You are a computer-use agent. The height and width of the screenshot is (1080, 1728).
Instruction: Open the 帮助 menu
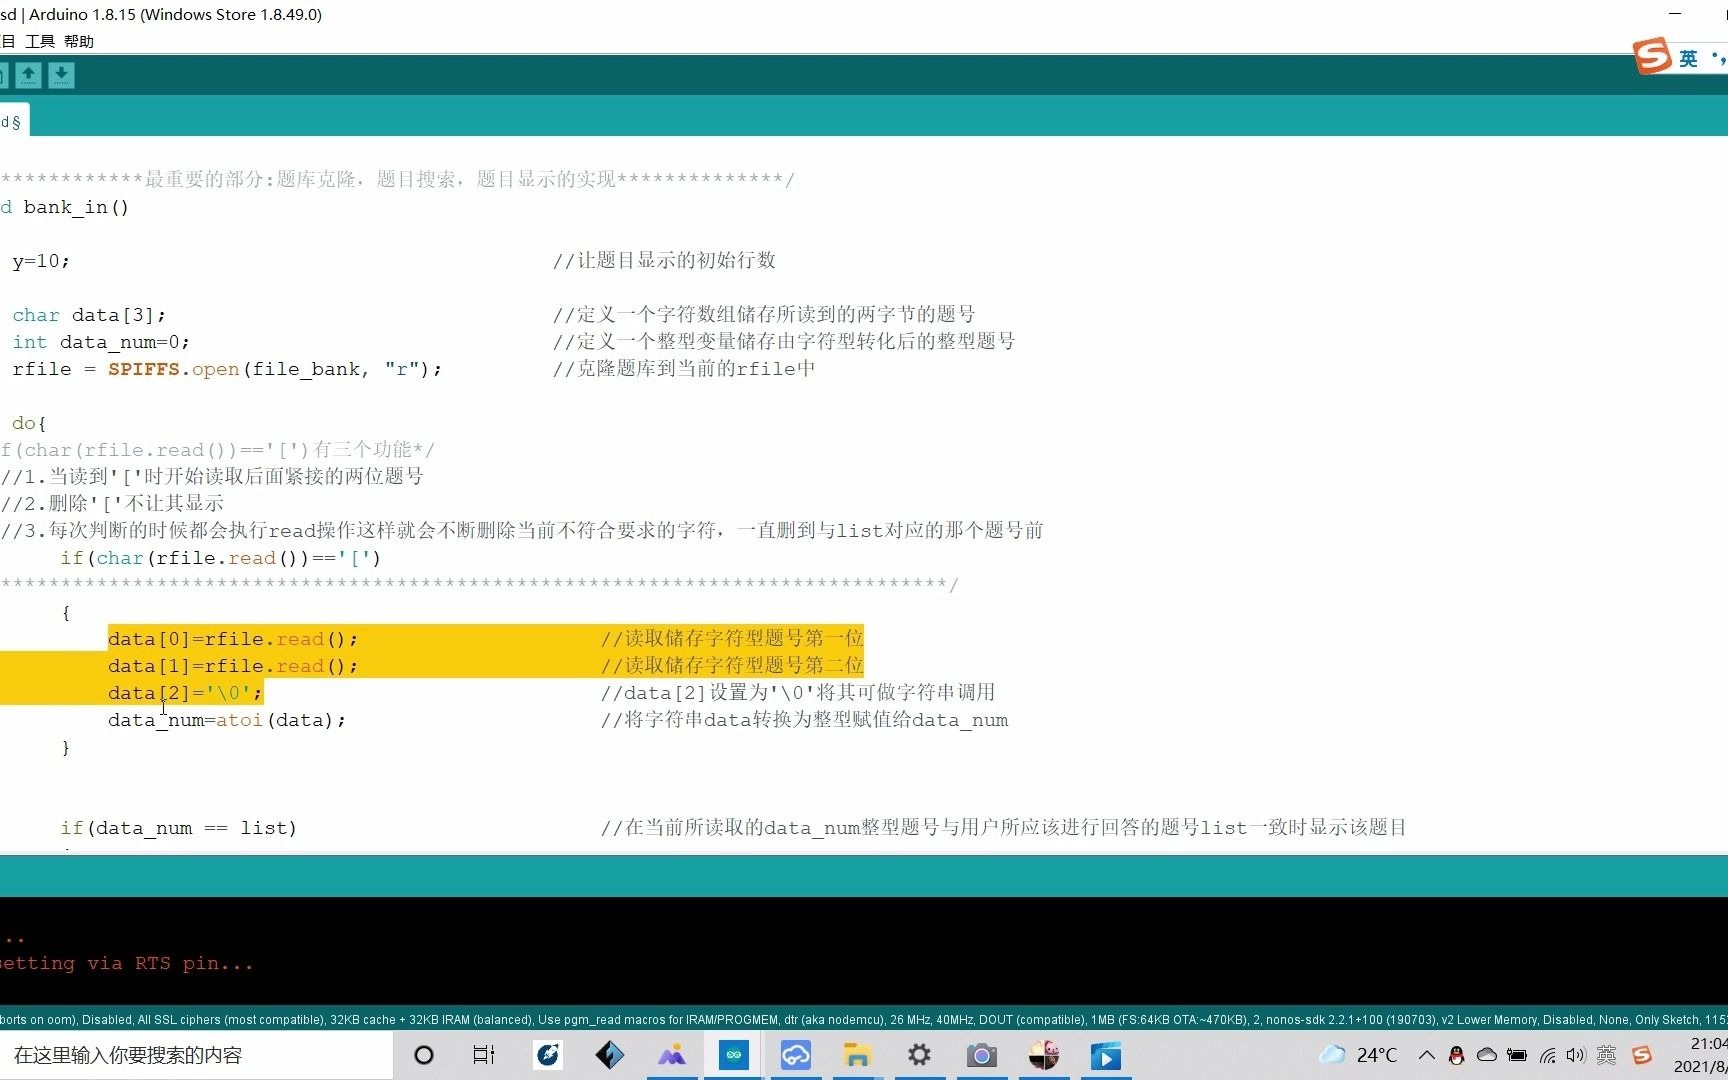pos(79,41)
